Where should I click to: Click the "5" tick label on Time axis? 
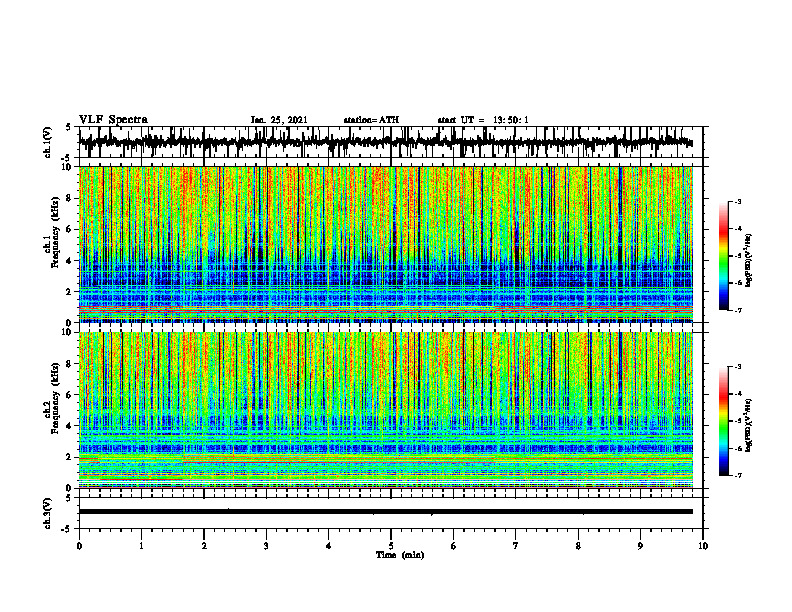coord(391,546)
